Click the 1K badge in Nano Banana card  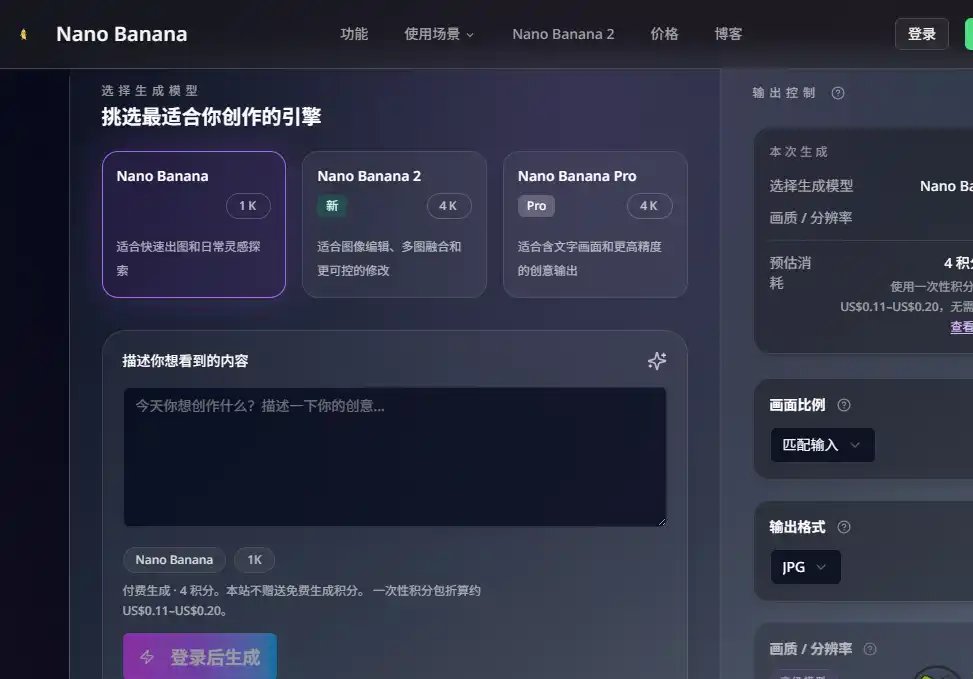click(x=248, y=205)
